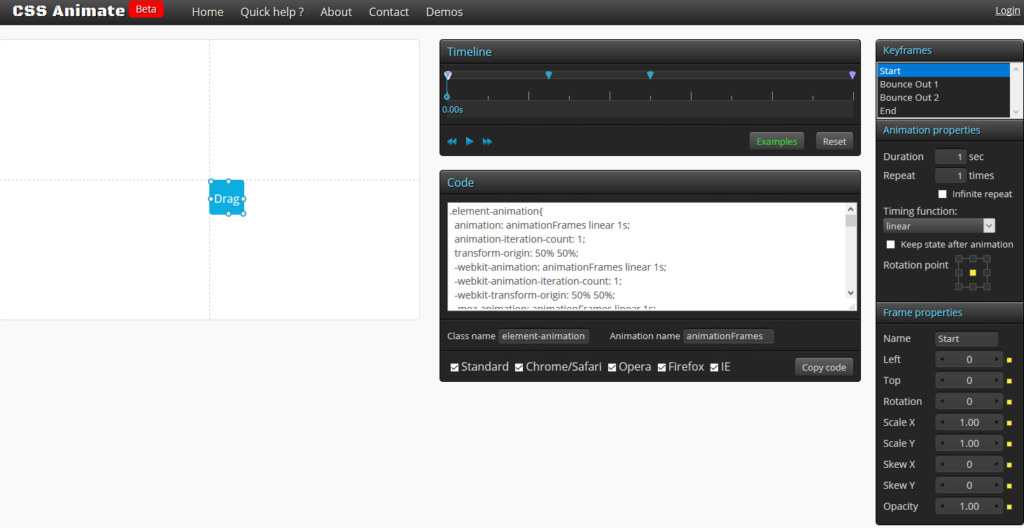Click the yellow square next to Rotation
This screenshot has width=1024, height=528.
click(x=1009, y=402)
